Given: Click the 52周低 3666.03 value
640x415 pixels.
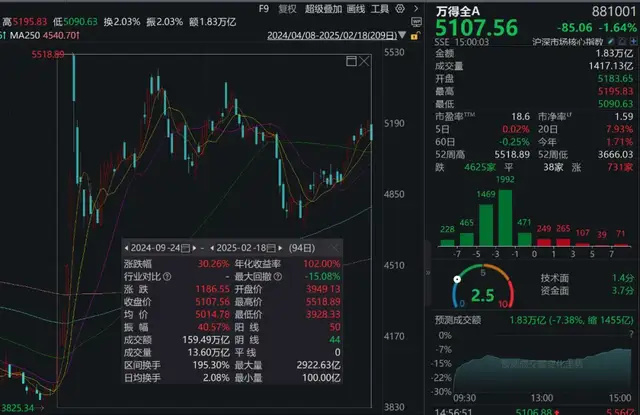Looking at the screenshot, I should (616, 155).
